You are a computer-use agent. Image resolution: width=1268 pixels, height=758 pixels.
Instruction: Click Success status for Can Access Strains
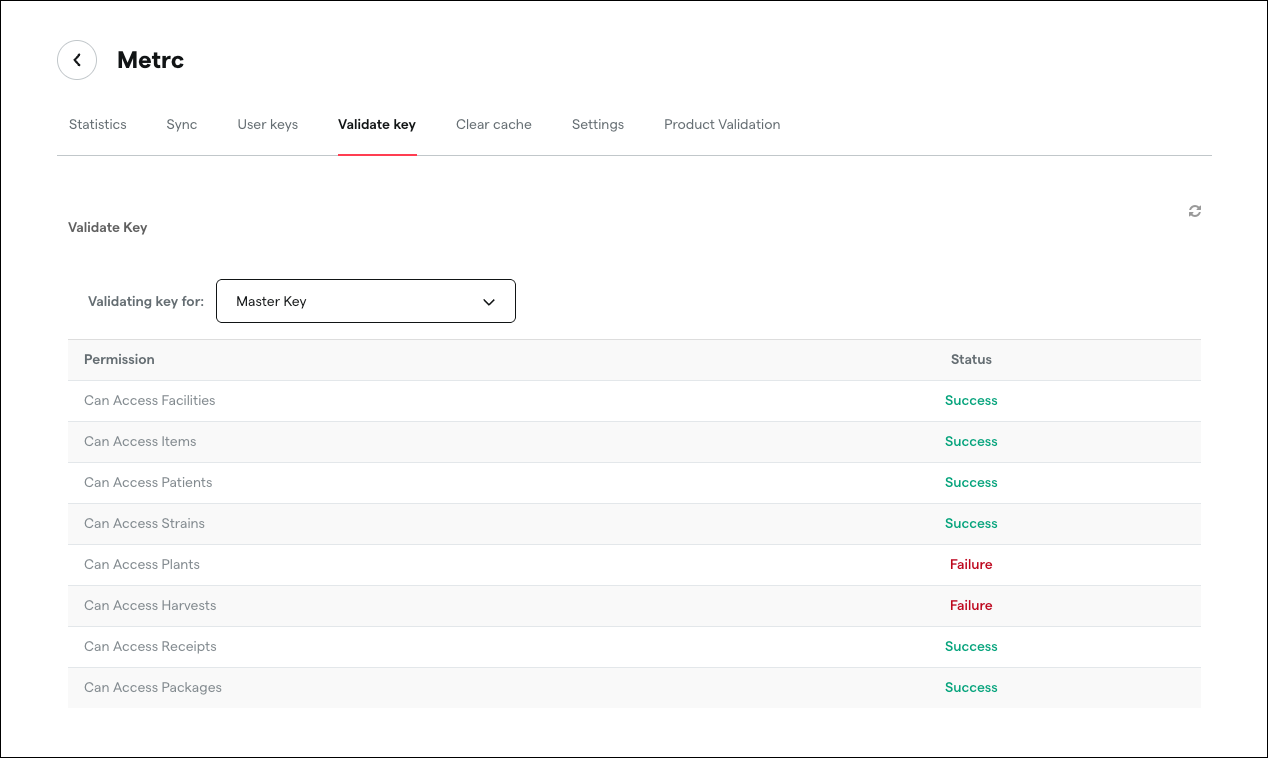tap(971, 523)
